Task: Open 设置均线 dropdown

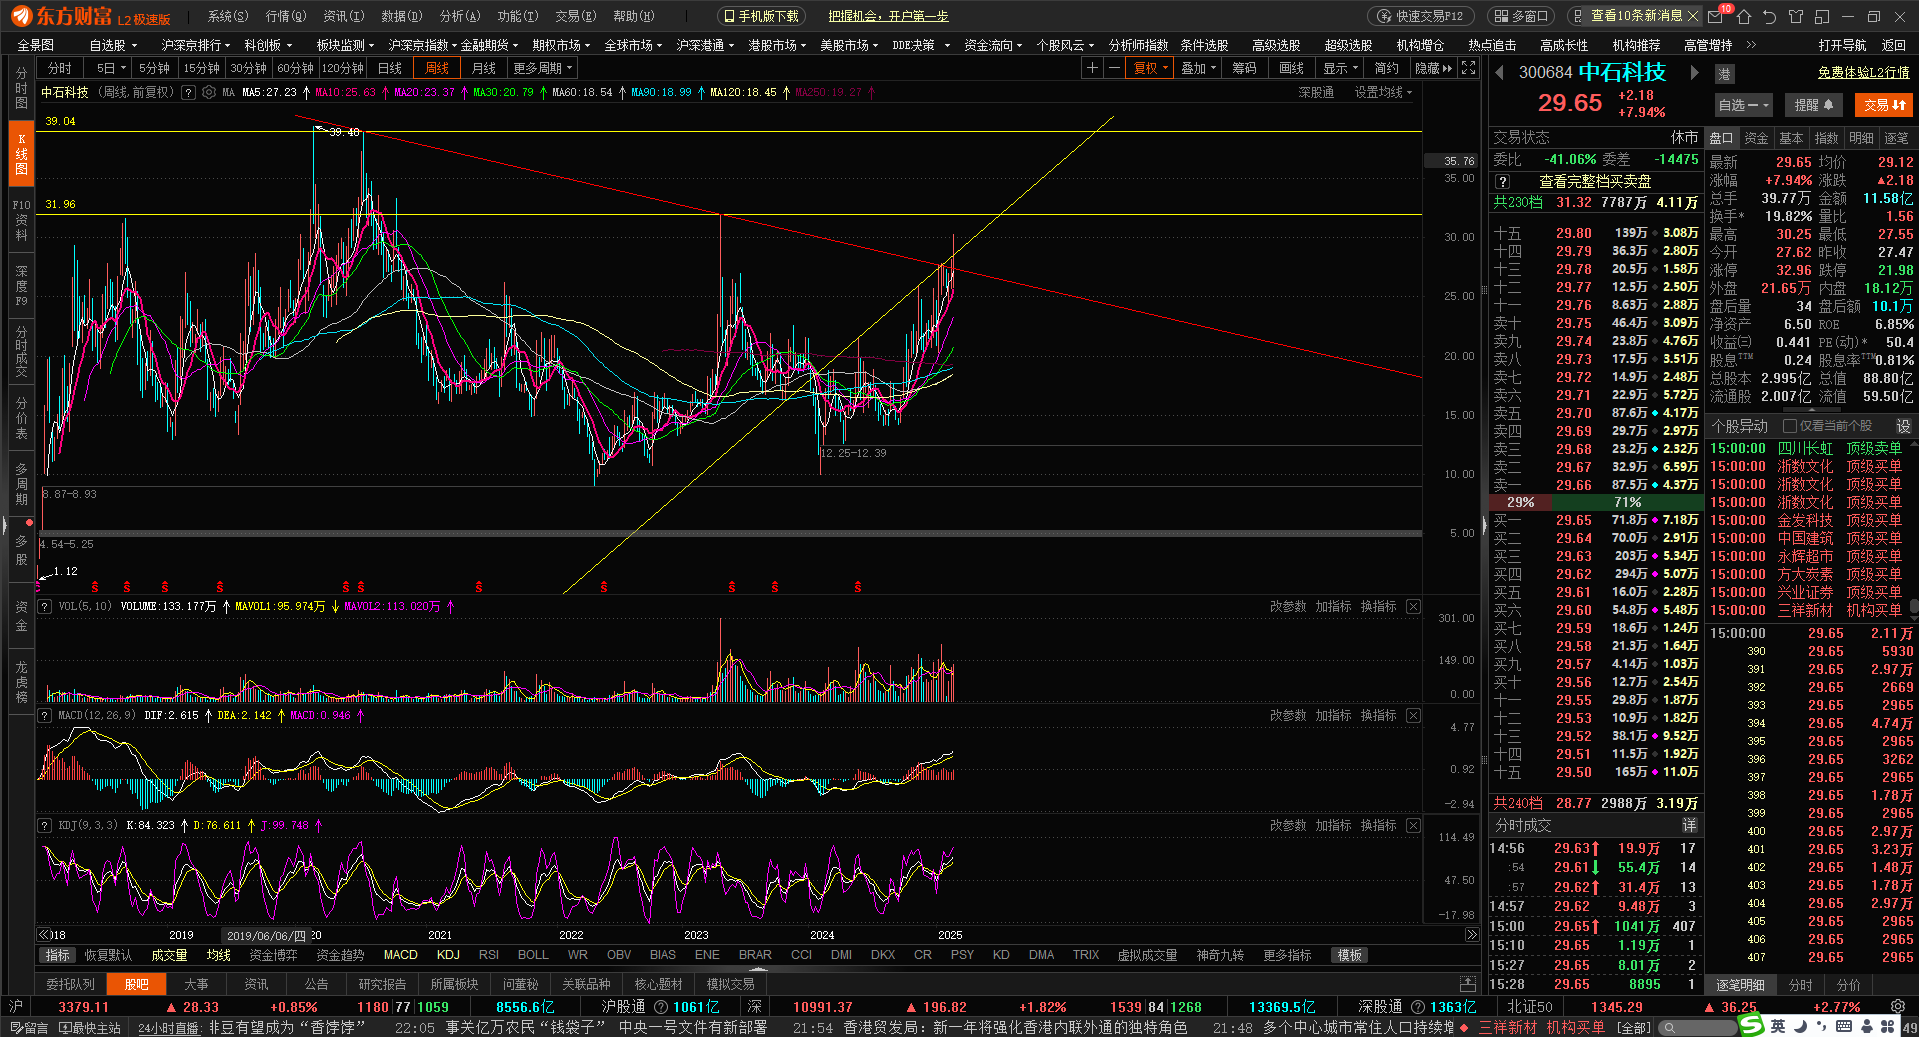Action: click(x=1384, y=92)
